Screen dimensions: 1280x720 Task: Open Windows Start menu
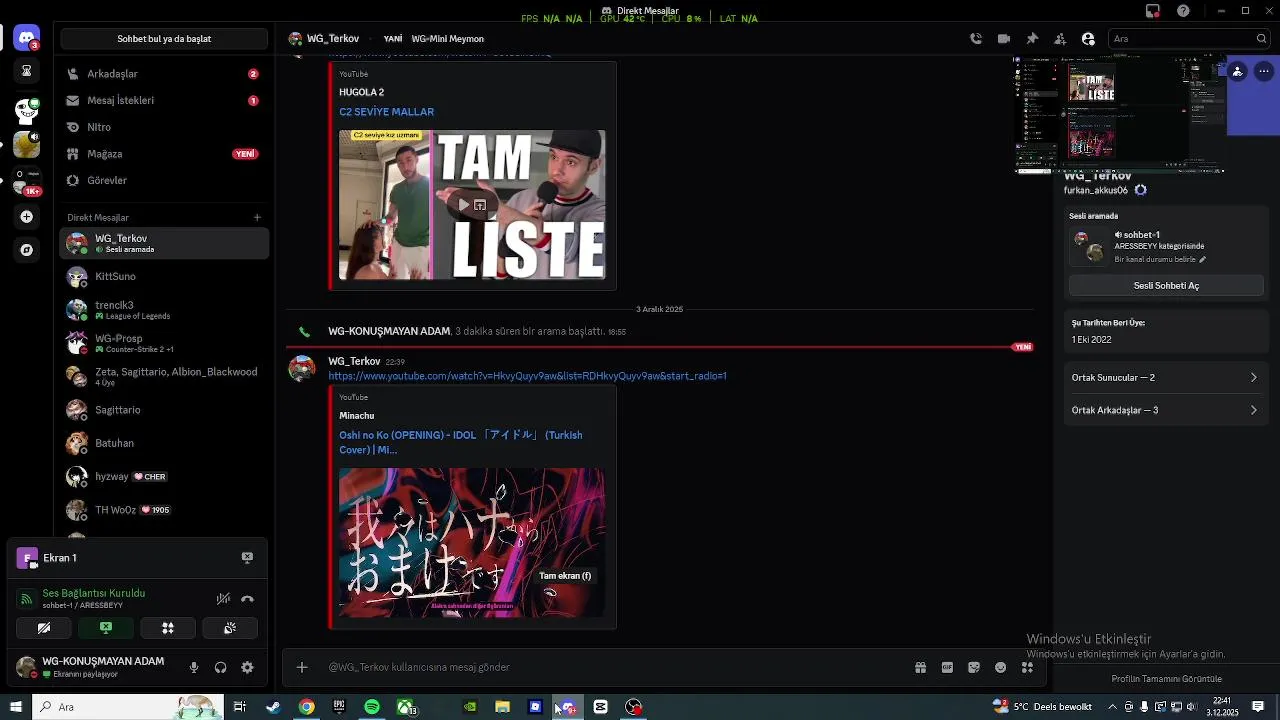point(15,707)
